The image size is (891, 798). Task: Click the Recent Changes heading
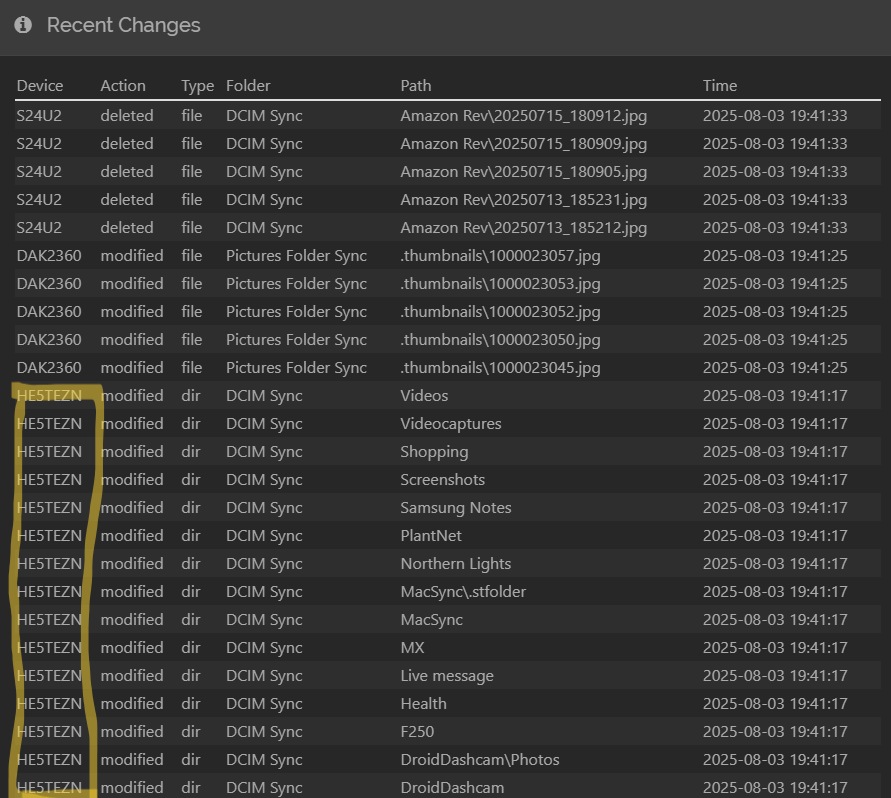tap(123, 25)
